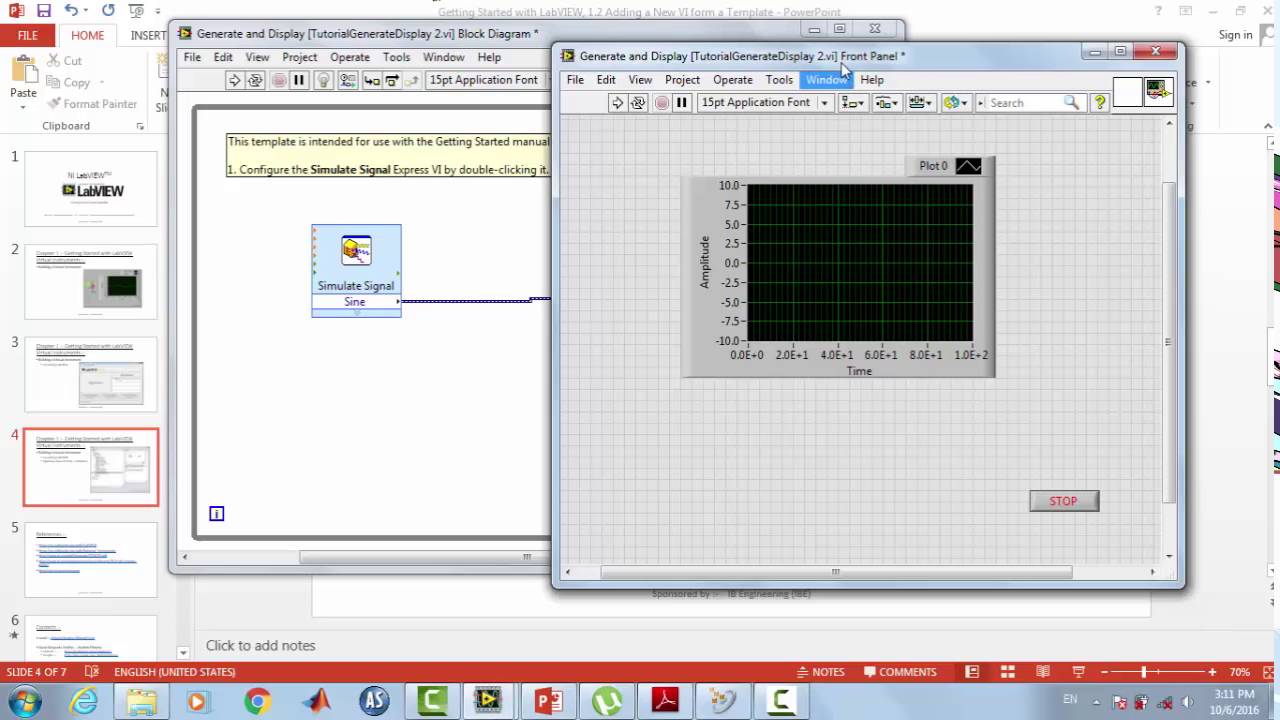Screen dimensions: 1280x720
Task: Expand Clipboard group dialog launcher
Action: click(140, 126)
